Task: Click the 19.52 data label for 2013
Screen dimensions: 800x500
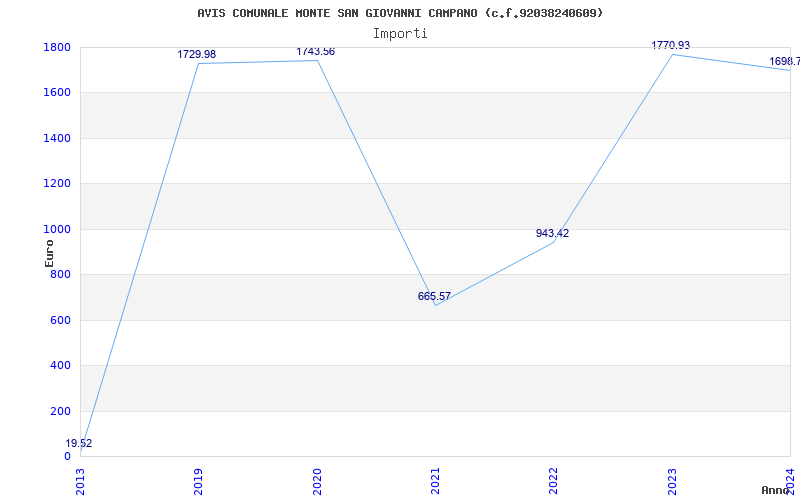Action: pyautogui.click(x=79, y=443)
